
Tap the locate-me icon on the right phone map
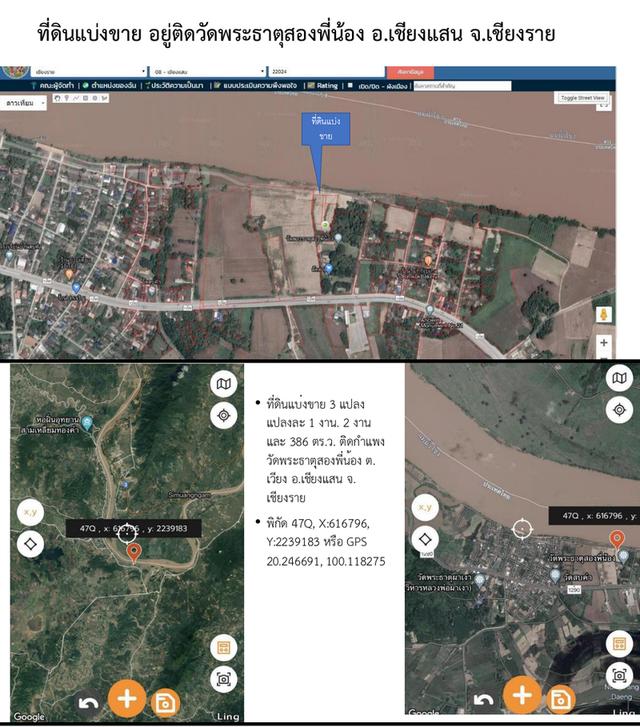(619, 410)
